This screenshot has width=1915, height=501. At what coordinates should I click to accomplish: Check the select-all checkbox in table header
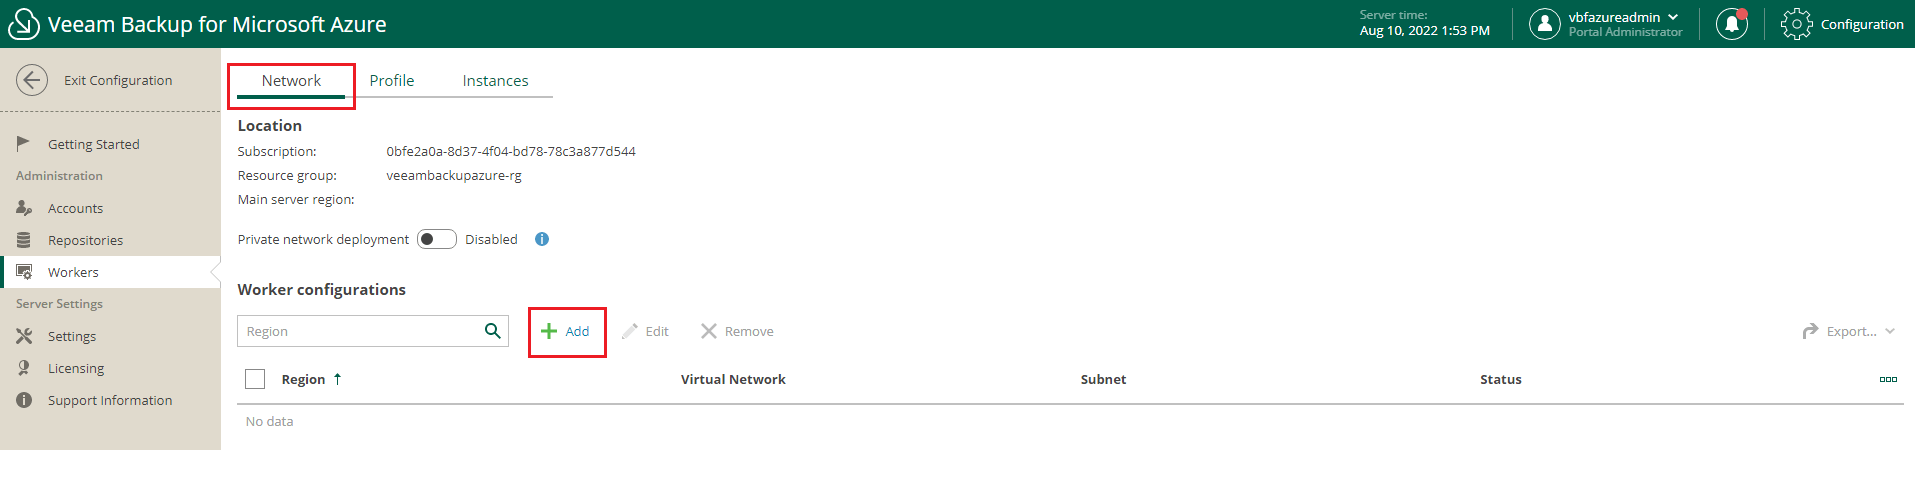pyautogui.click(x=255, y=379)
